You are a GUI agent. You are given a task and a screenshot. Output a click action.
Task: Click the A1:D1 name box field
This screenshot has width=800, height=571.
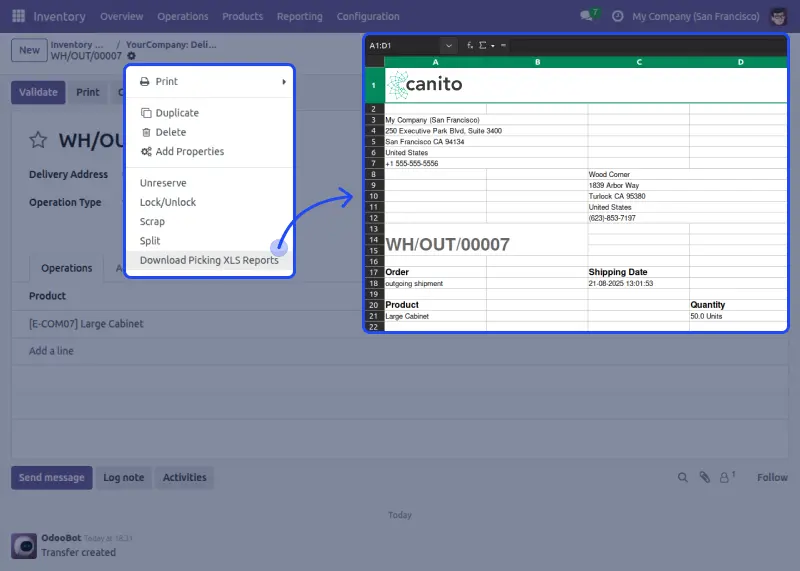coord(404,45)
